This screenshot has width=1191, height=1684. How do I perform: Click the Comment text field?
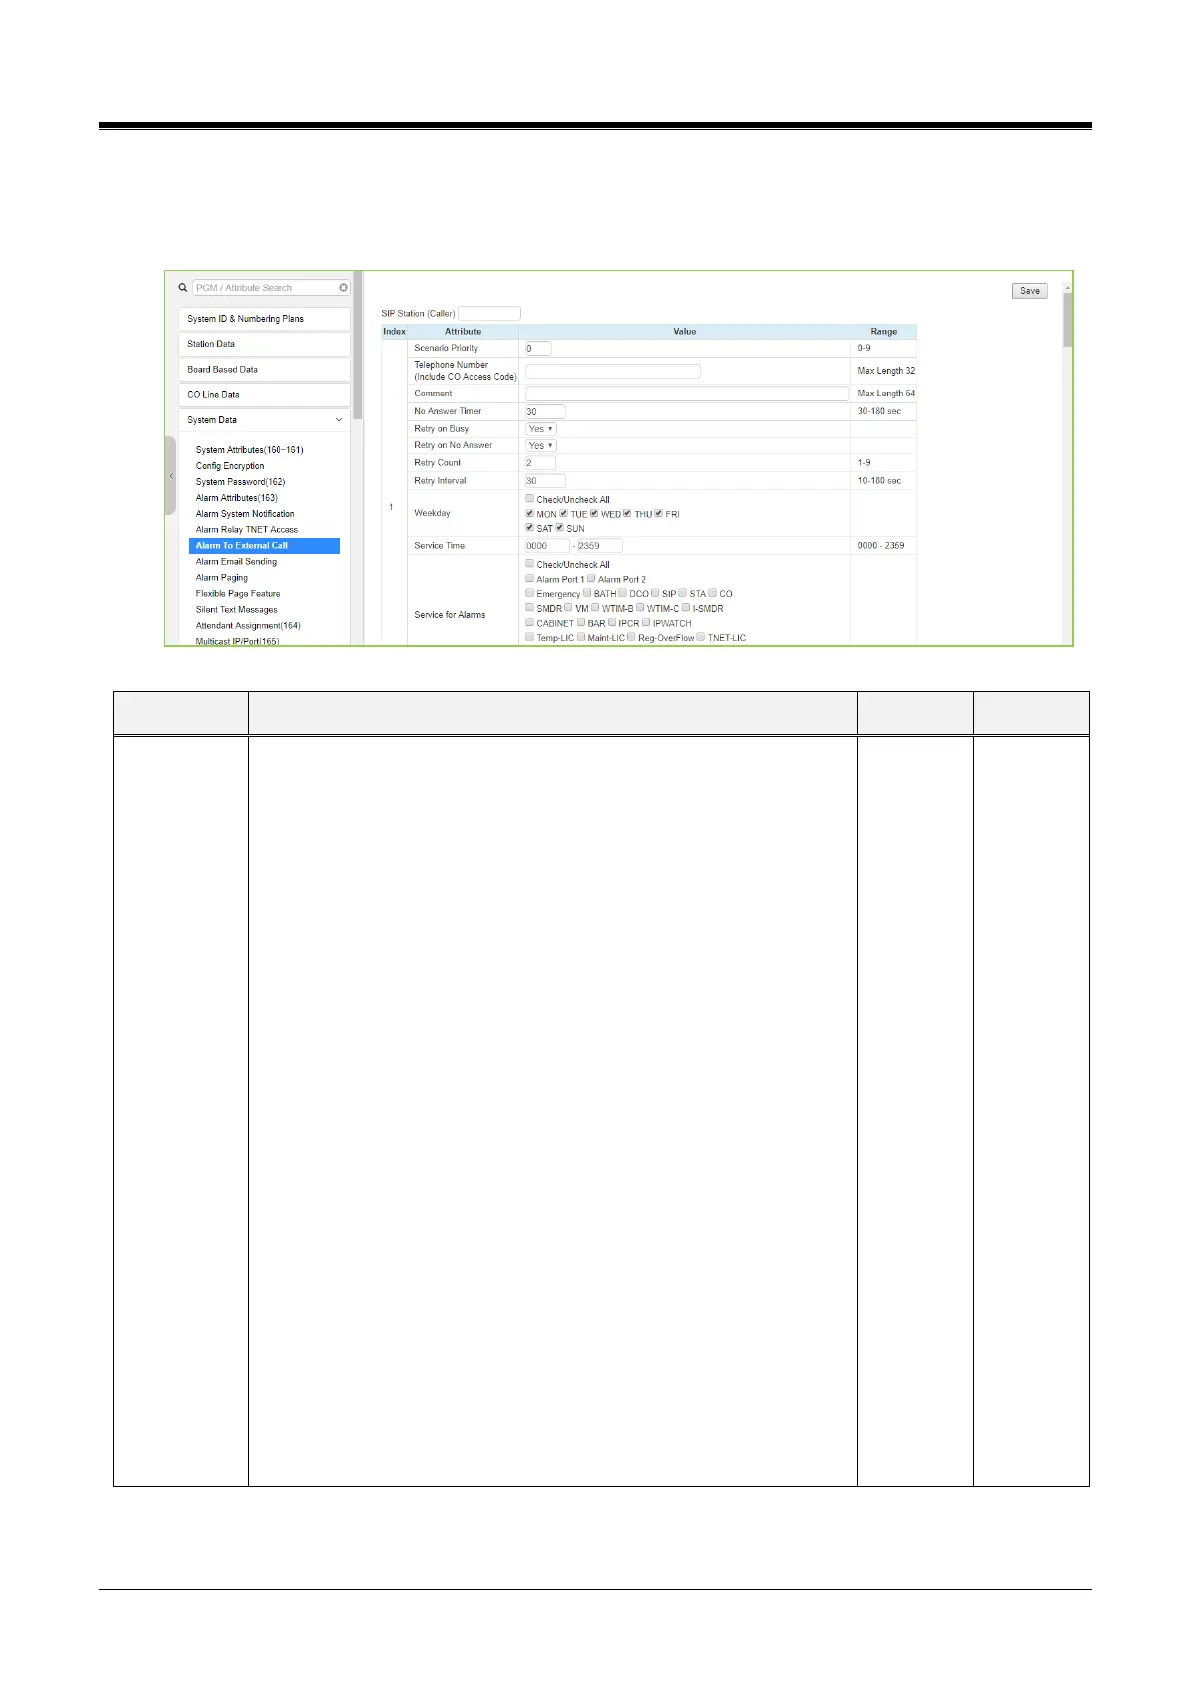687,394
